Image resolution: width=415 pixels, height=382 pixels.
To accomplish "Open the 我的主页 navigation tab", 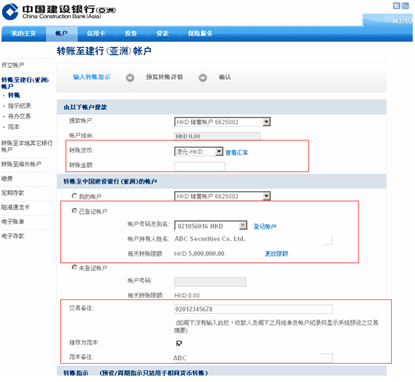I will coord(23,33).
